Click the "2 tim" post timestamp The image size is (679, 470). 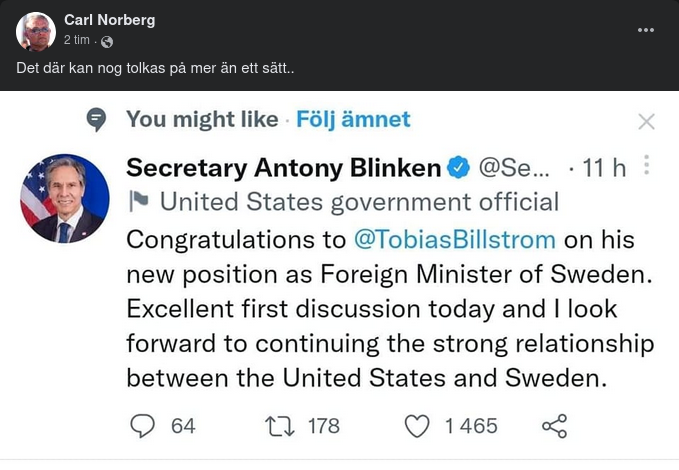click(x=78, y=40)
